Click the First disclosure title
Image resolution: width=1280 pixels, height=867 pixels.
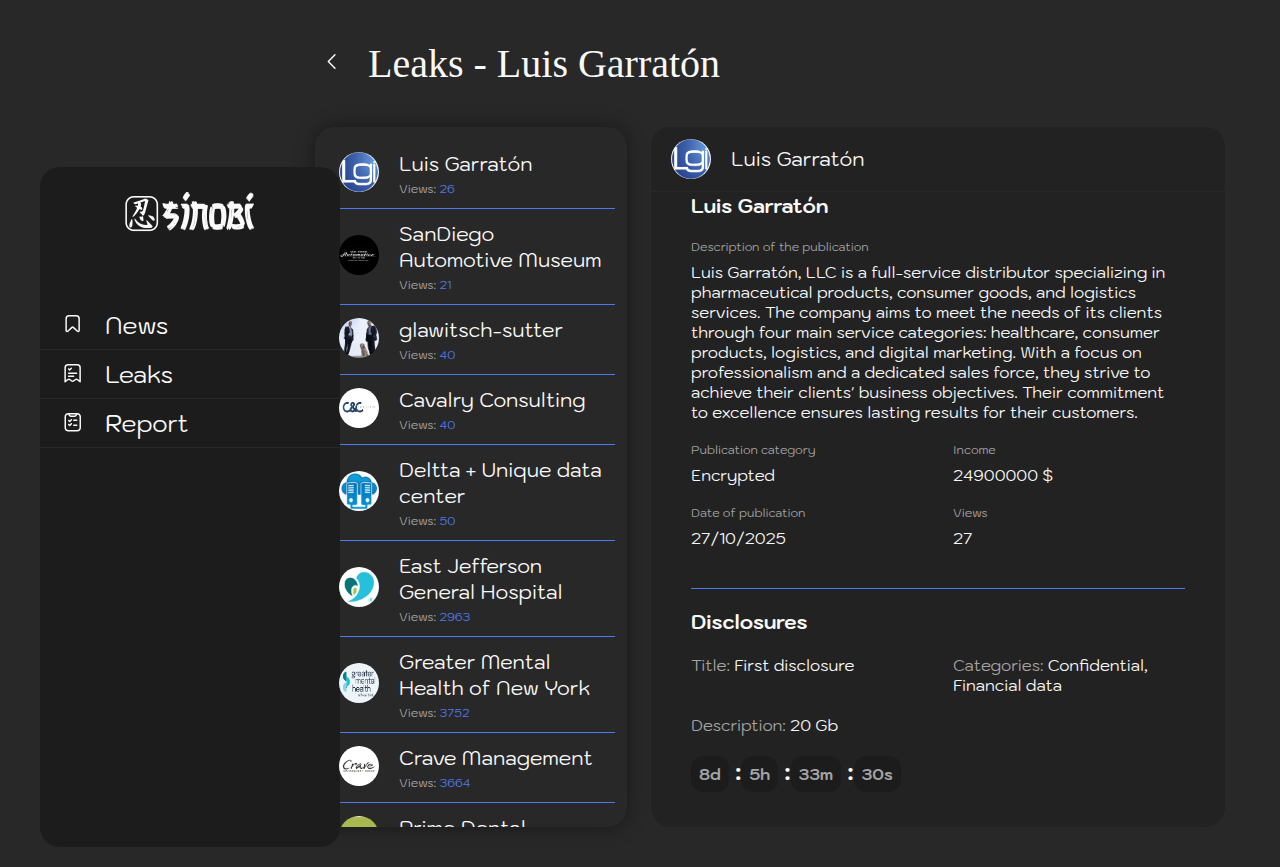pyautogui.click(x=794, y=666)
